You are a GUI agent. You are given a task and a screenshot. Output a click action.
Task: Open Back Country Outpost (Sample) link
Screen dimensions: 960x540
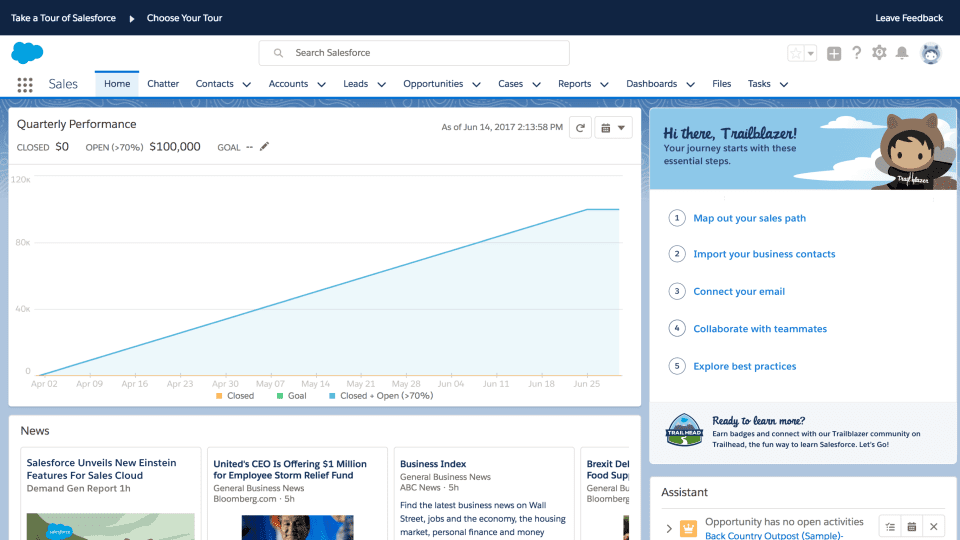click(774, 535)
